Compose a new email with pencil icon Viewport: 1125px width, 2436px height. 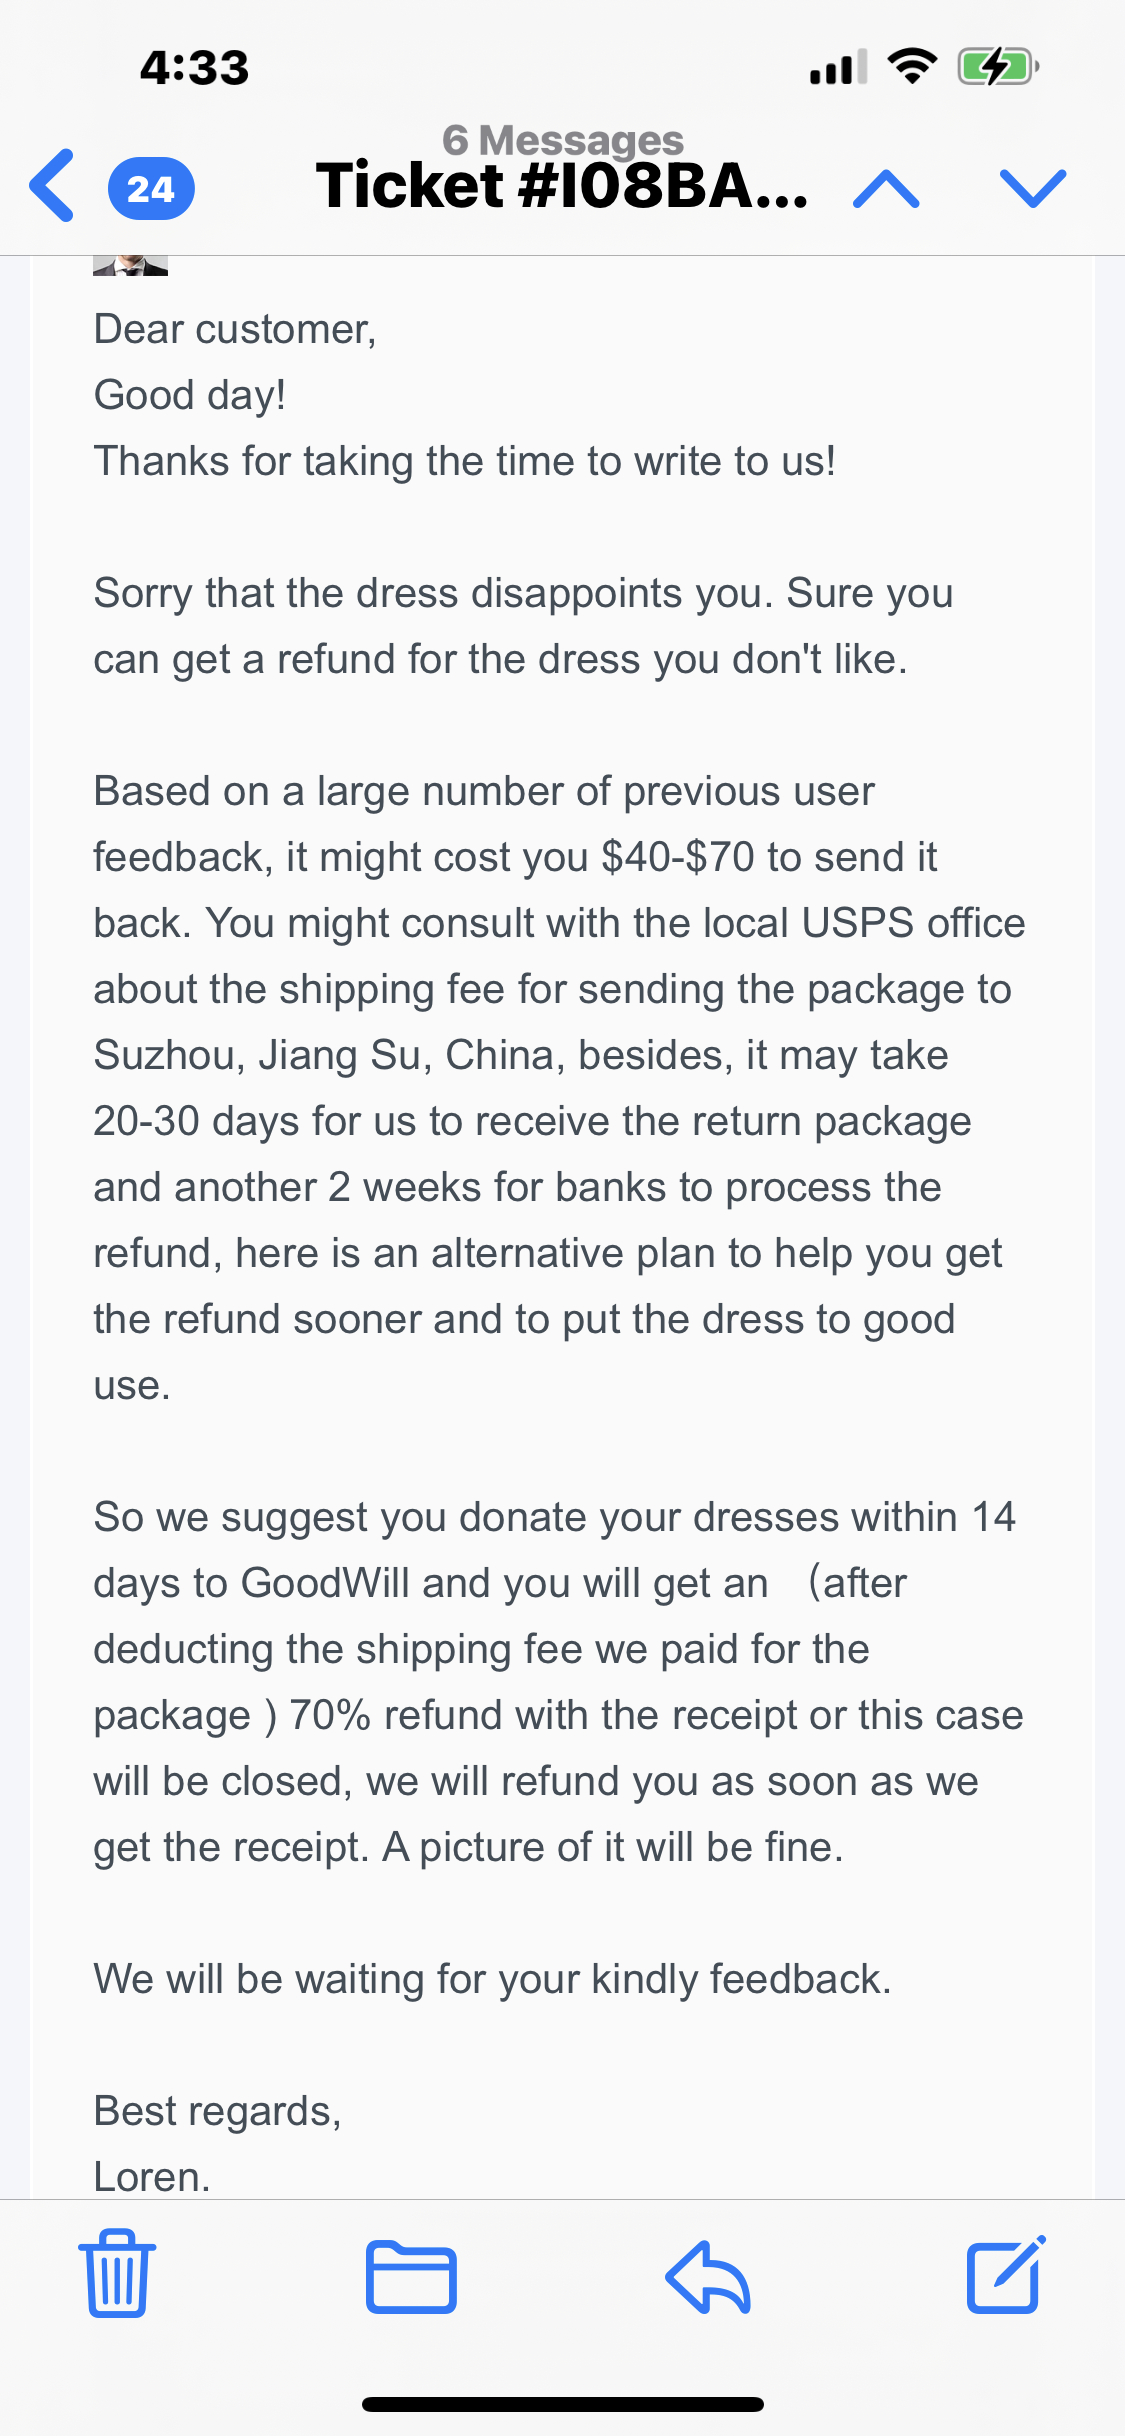(x=1005, y=2275)
